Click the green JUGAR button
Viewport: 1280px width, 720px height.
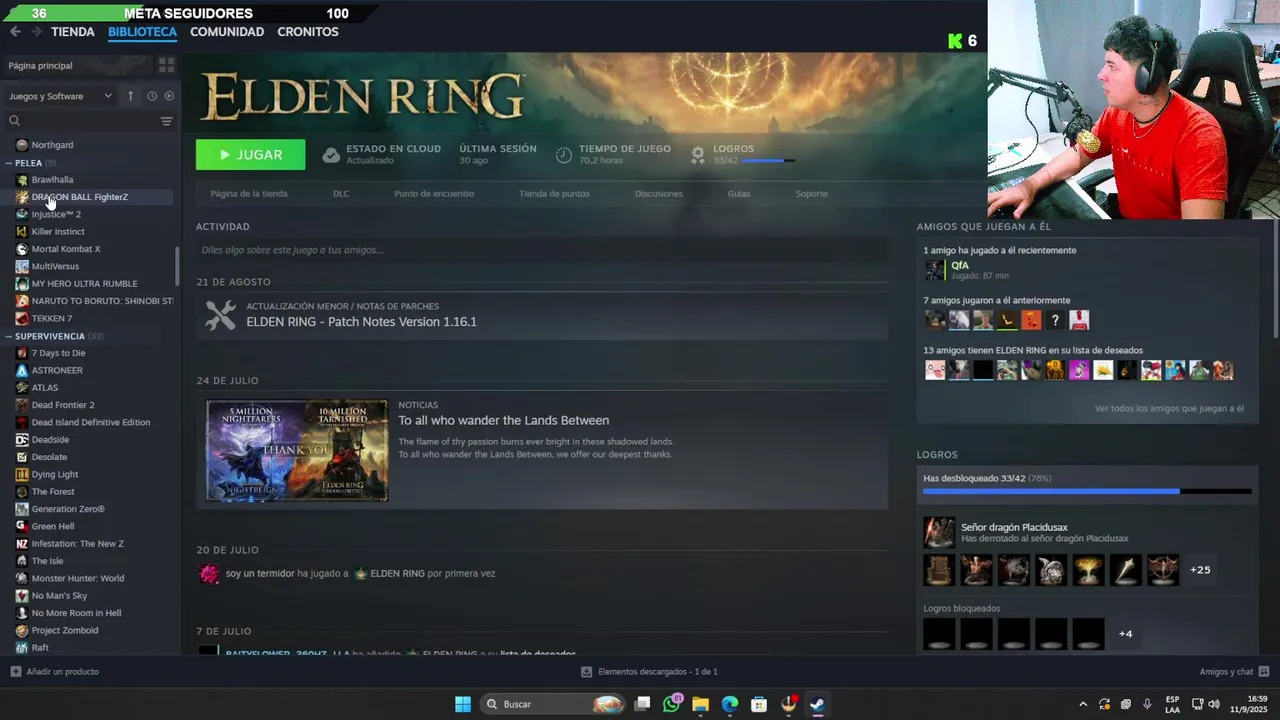pyautogui.click(x=250, y=155)
